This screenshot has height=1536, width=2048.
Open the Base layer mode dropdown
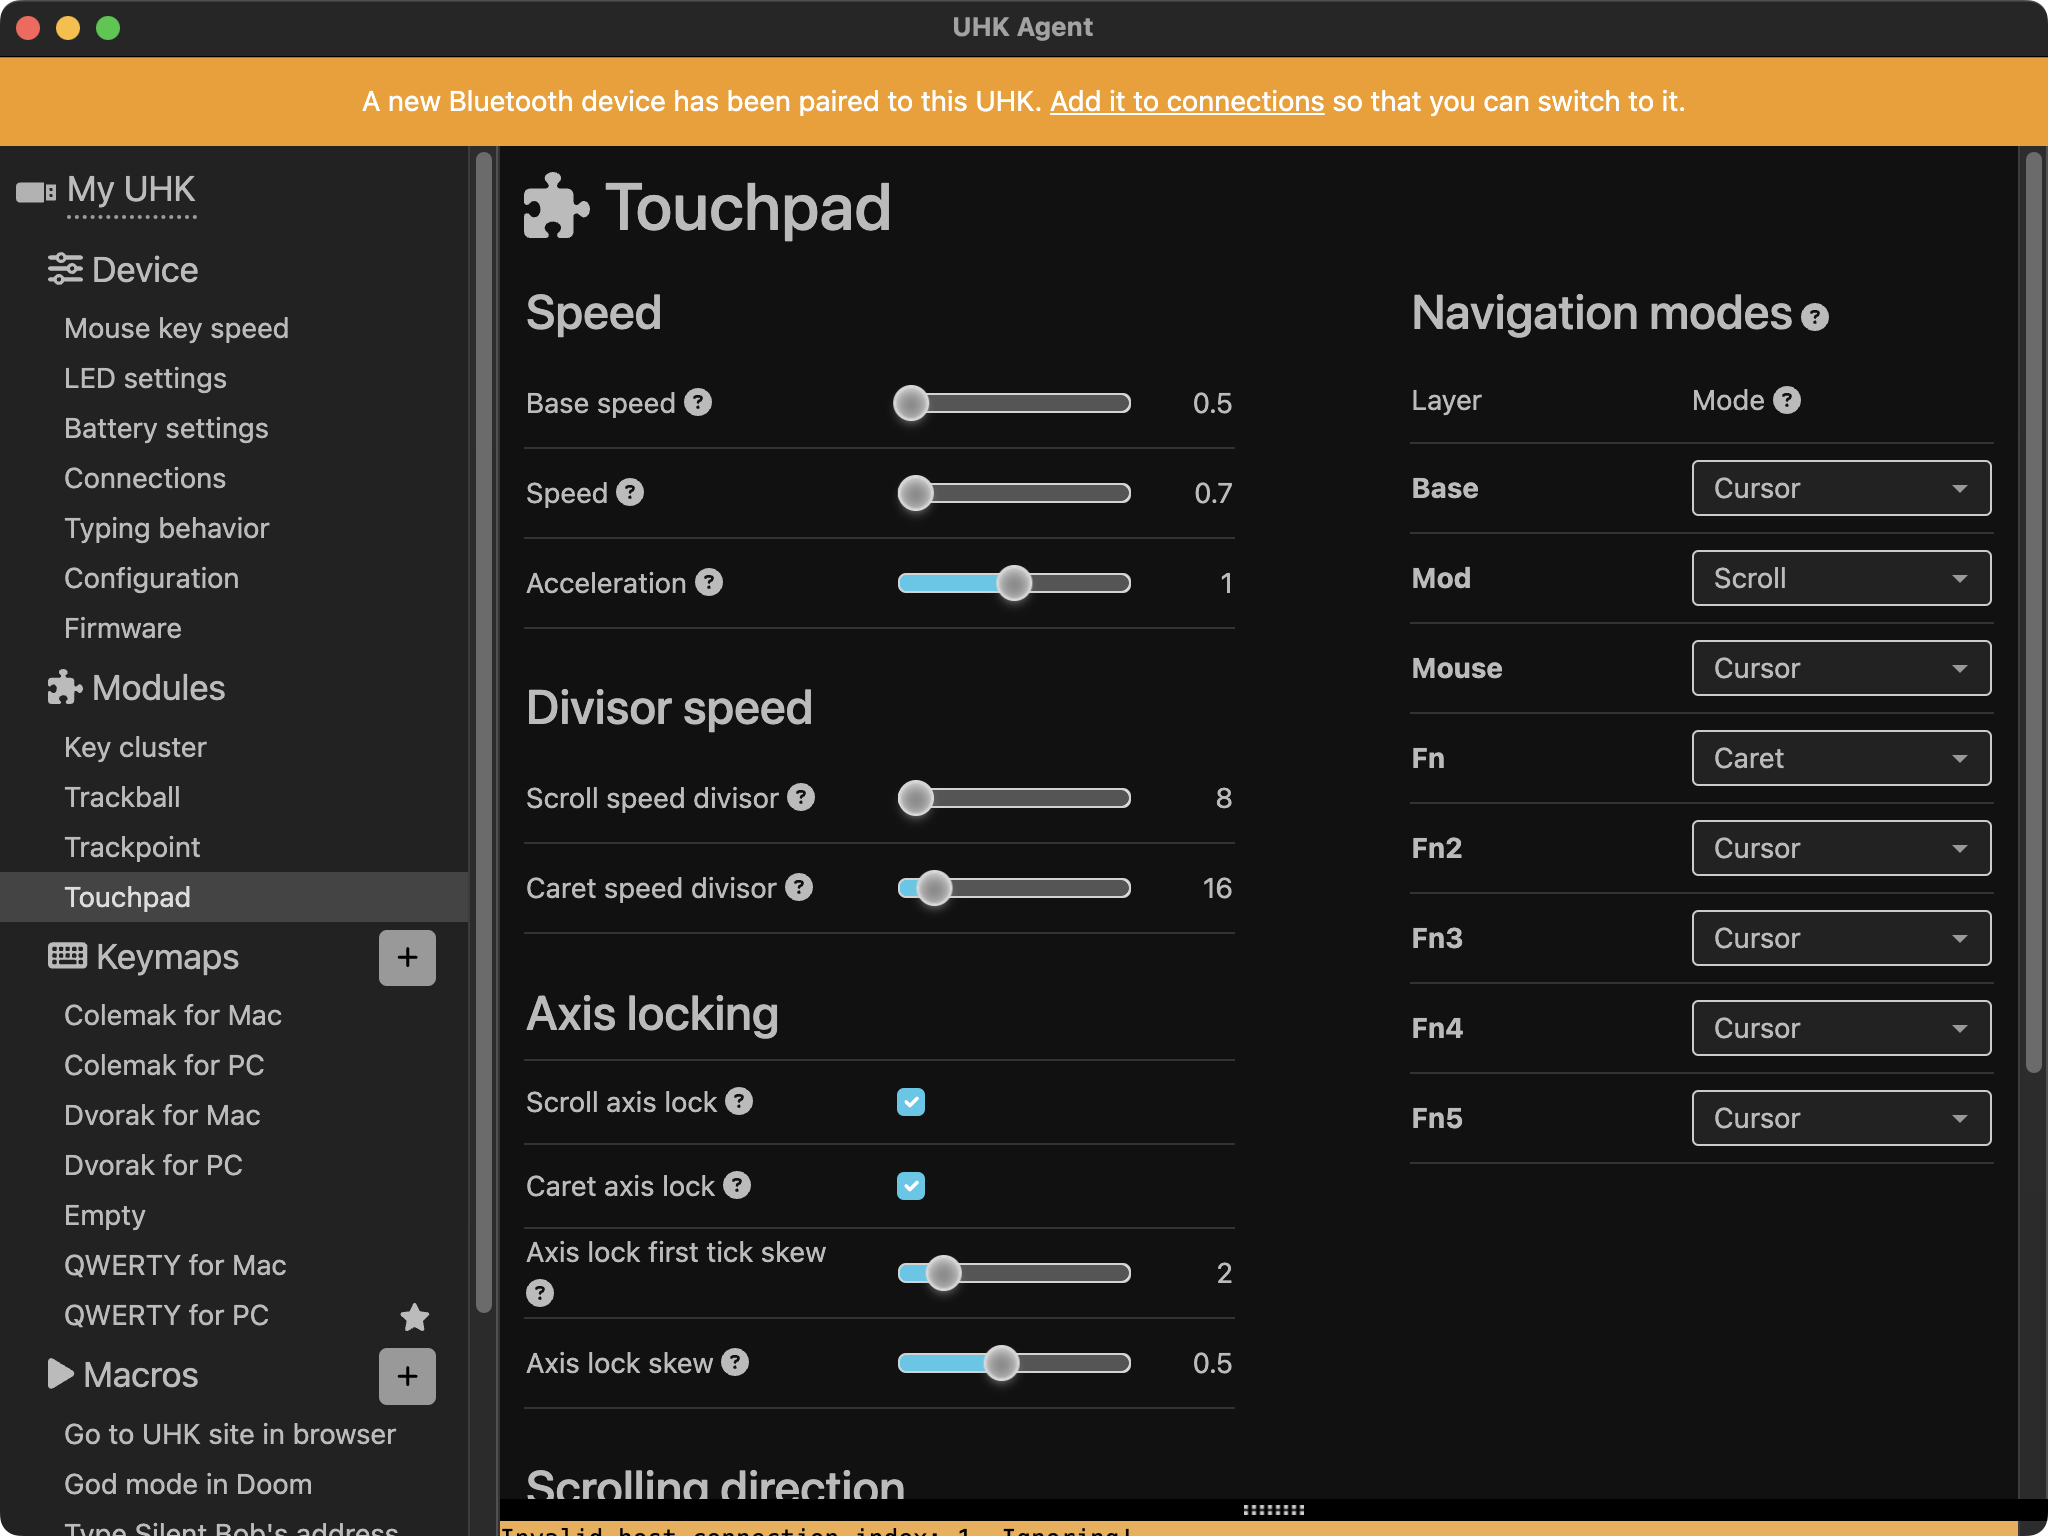coord(1840,488)
